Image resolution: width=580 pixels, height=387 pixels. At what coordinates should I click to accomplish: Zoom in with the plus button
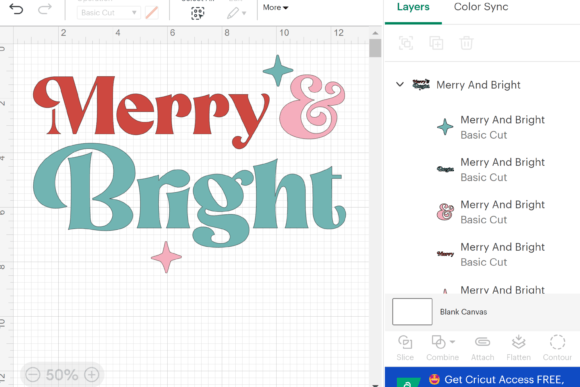tap(91, 375)
